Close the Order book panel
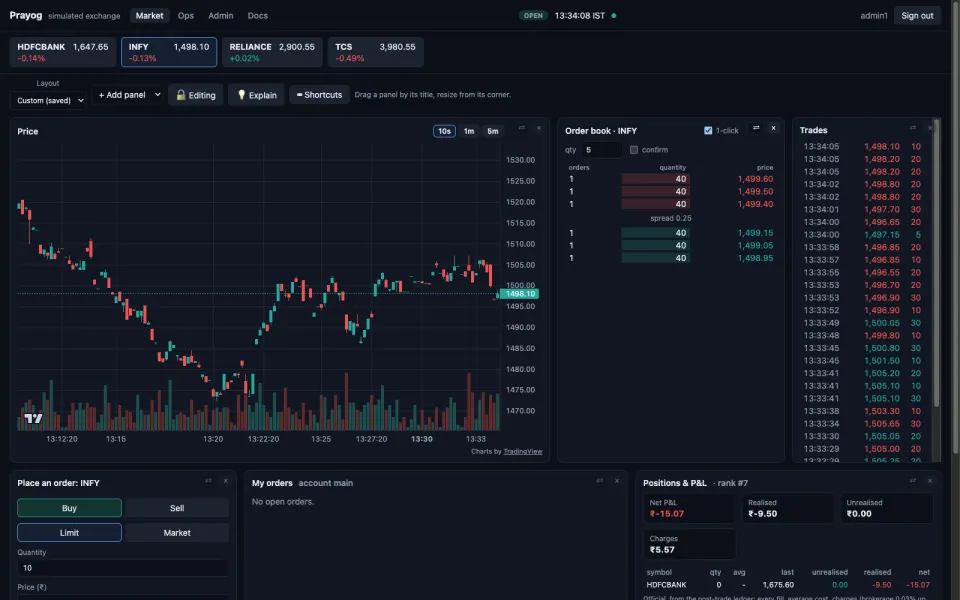The image size is (960, 600). [773, 128]
